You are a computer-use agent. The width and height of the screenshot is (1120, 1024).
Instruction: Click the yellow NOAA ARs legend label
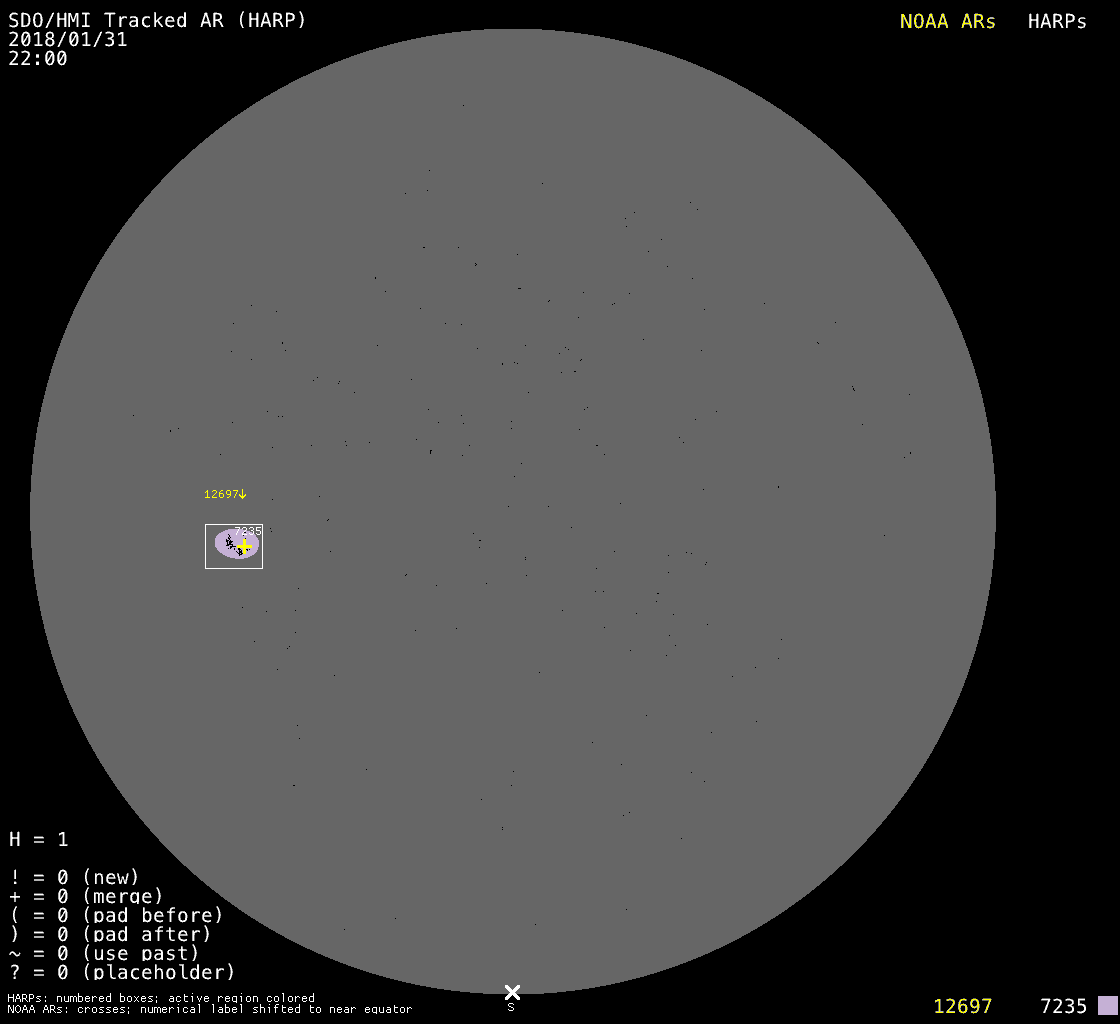pos(947,21)
